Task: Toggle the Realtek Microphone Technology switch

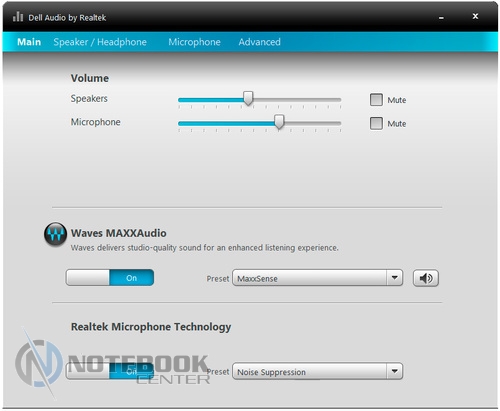Action: tap(110, 371)
